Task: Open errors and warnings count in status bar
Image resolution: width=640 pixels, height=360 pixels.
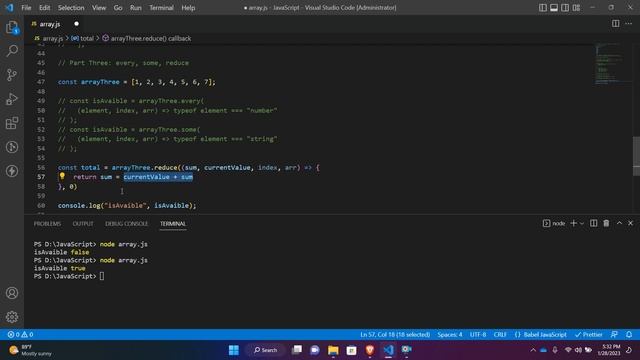Action: click(20, 335)
